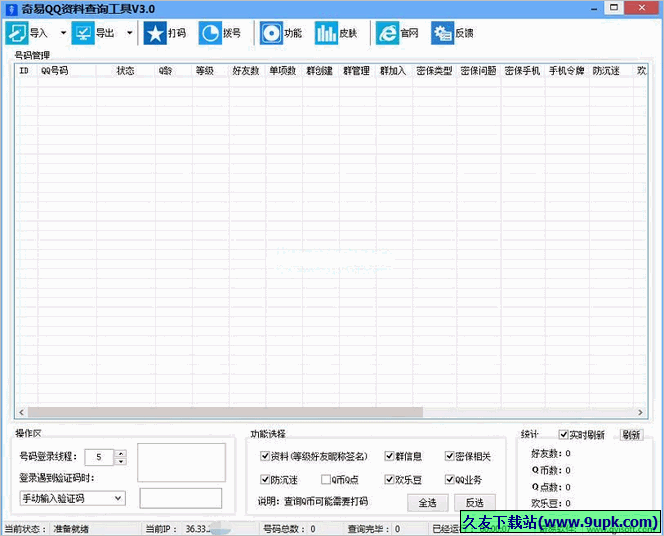This screenshot has width=664, height=536.
Task: Open the 打码 star icon
Action: point(155,33)
